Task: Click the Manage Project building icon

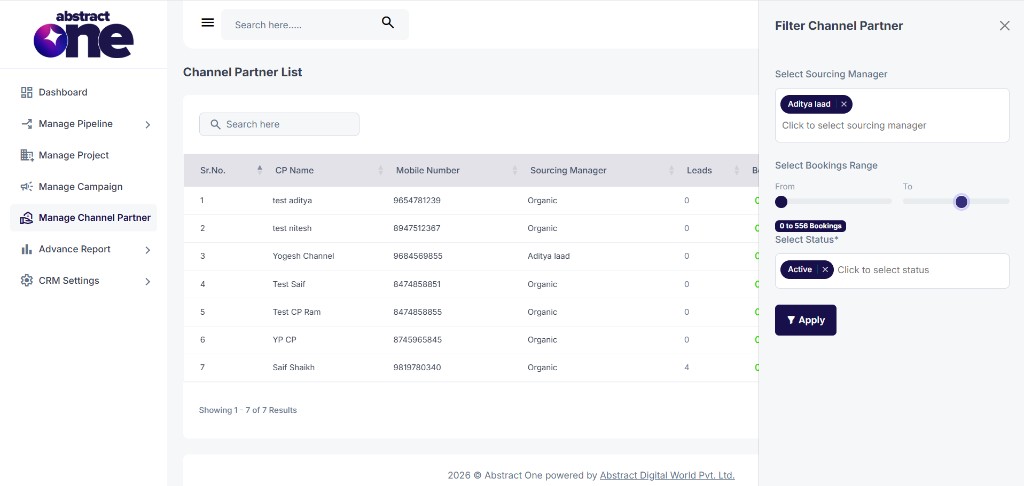Action: pyautogui.click(x=27, y=155)
